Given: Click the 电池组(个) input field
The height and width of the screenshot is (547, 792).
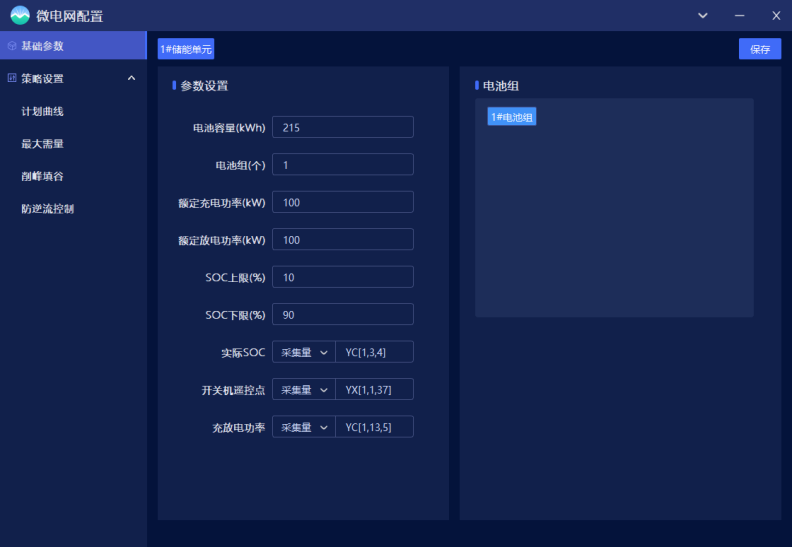Looking at the screenshot, I should 343,165.
